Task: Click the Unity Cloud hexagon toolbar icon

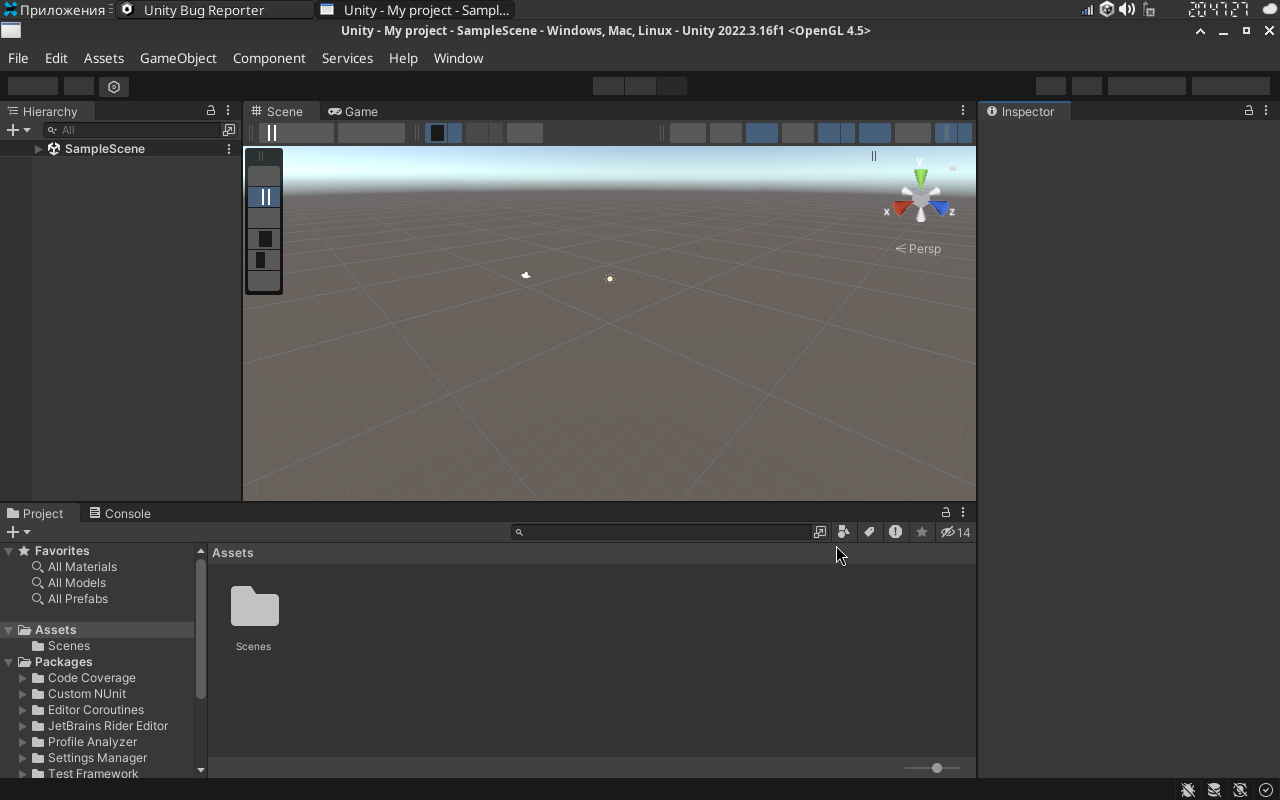Action: pos(114,87)
